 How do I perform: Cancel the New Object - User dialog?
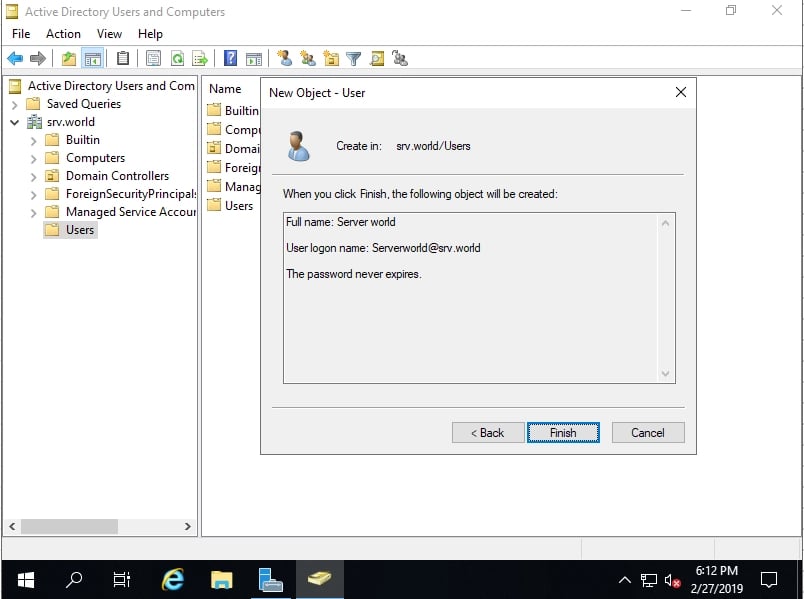pos(648,432)
